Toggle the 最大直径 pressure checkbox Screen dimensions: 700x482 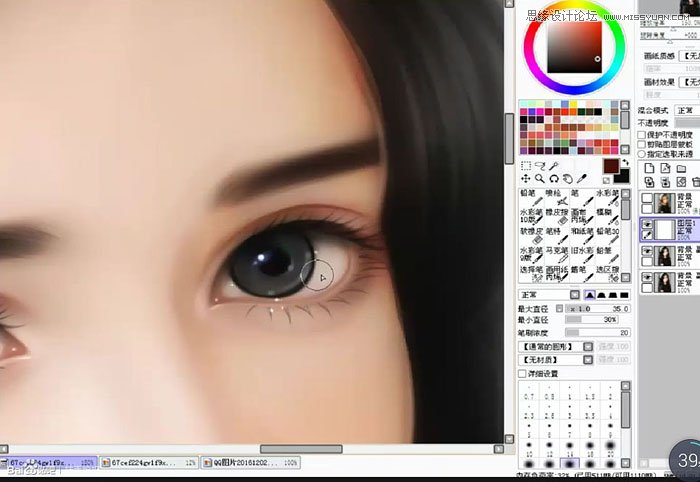(x=559, y=308)
